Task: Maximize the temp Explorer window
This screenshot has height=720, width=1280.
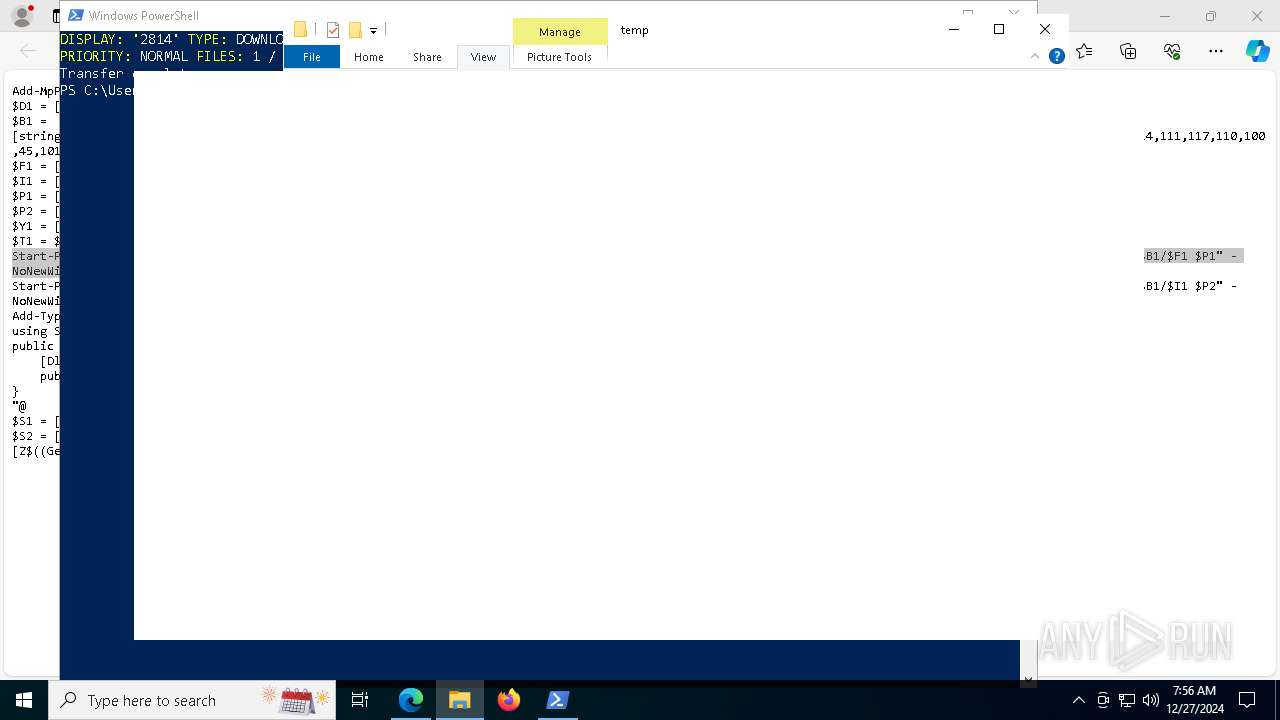Action: (999, 29)
